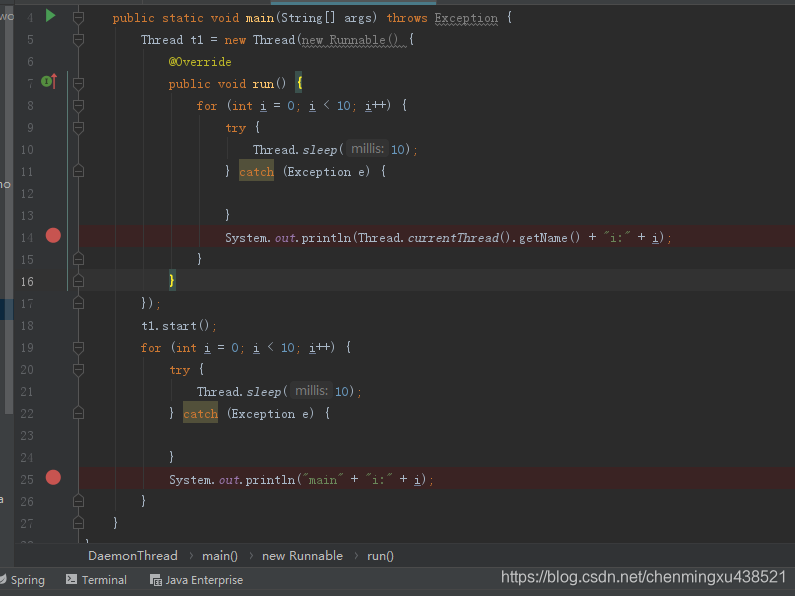Toggle off the breakpoint on line 25
The height and width of the screenshot is (596, 795).
(x=53, y=477)
